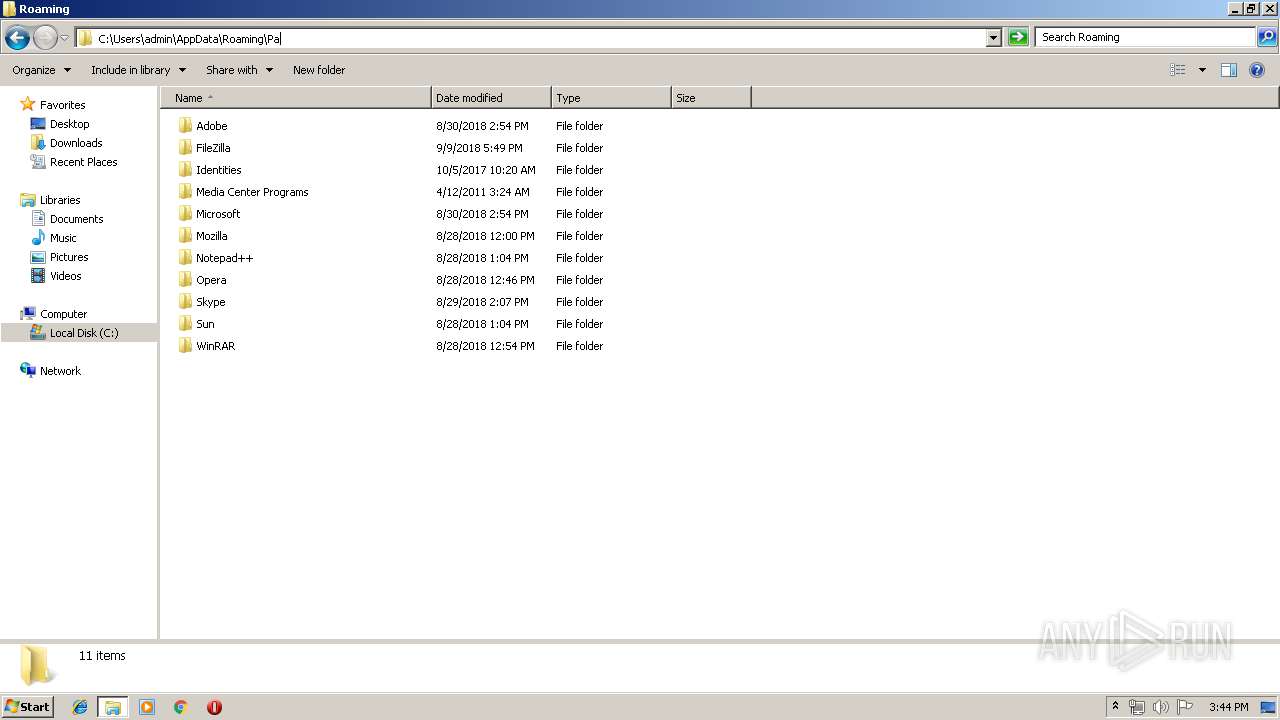
Task: Launch Internet Explorer from taskbar
Action: pyautogui.click(x=80, y=707)
